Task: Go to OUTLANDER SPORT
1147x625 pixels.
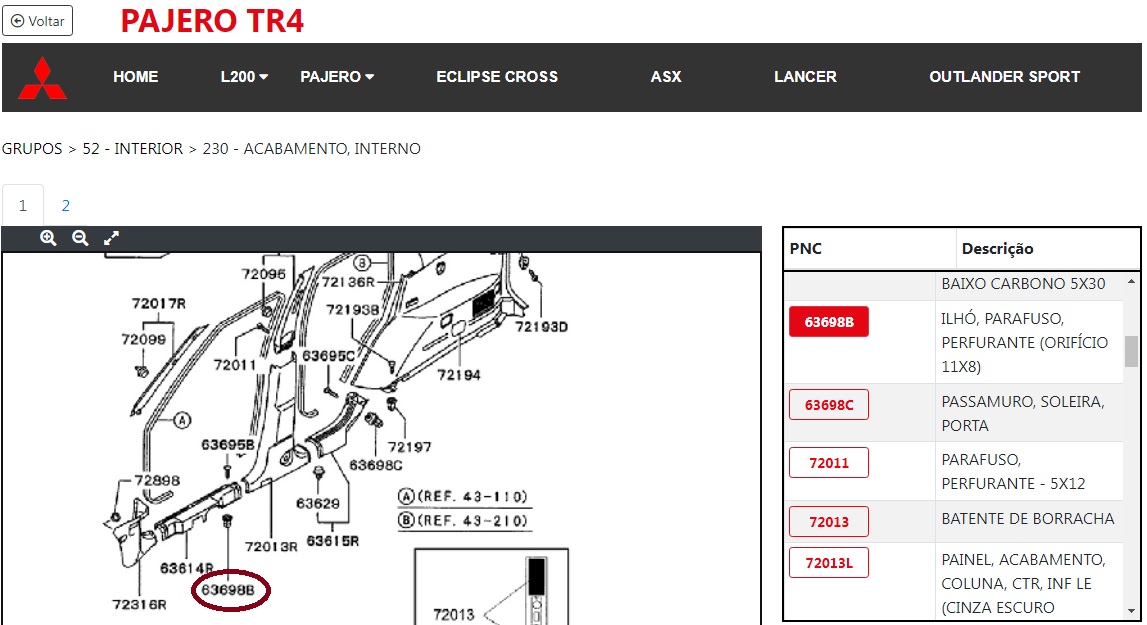Action: coord(1004,77)
